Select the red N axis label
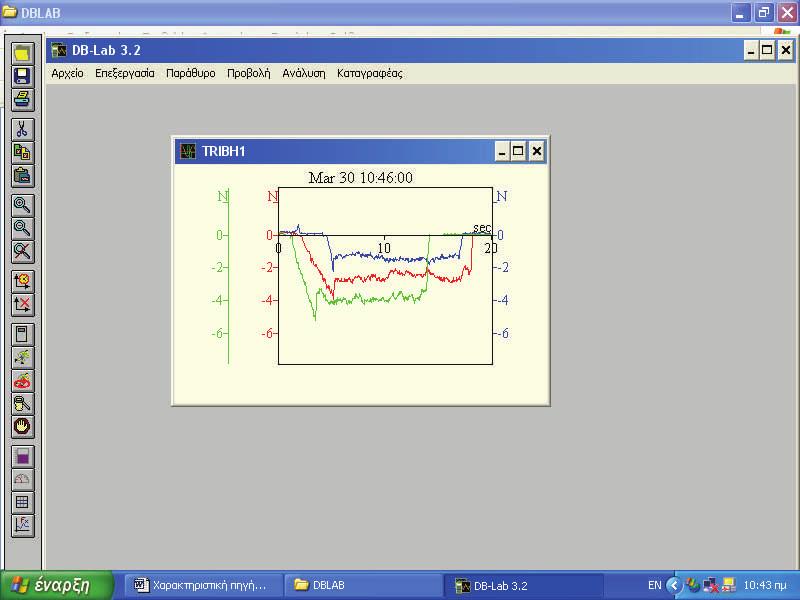The width and height of the screenshot is (800, 600). pos(272,196)
